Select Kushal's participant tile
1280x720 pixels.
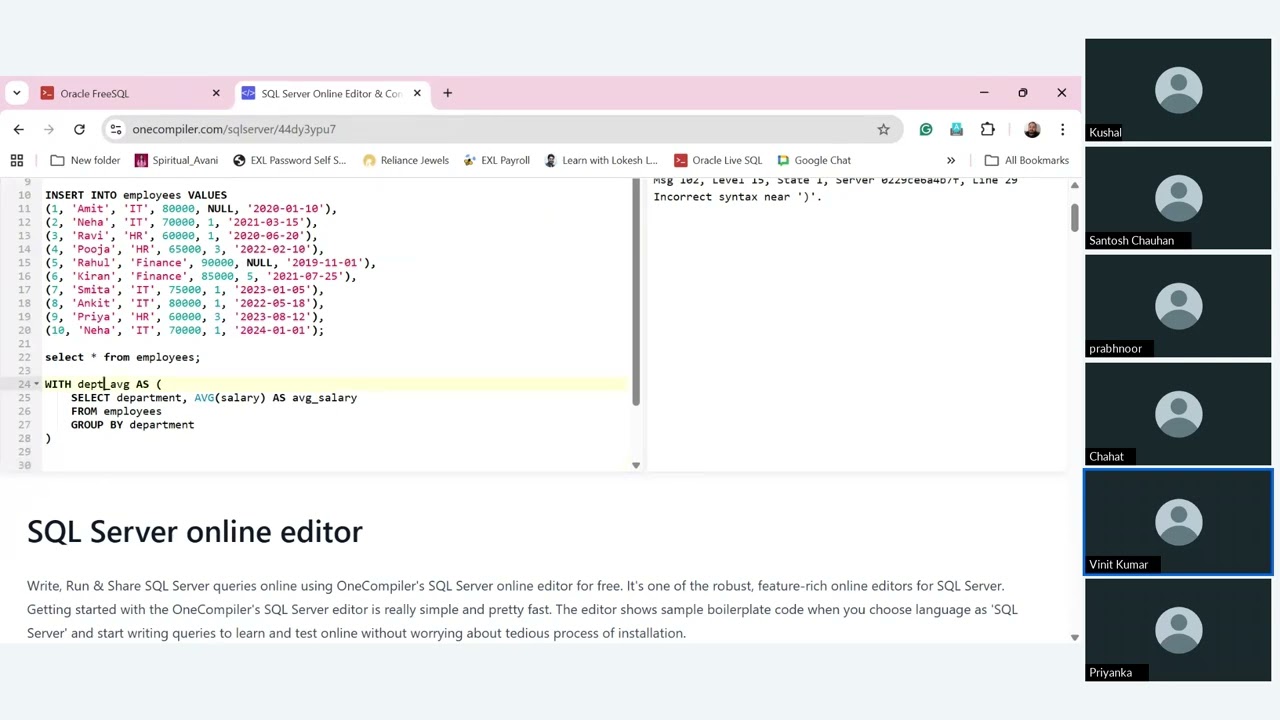coord(1178,90)
